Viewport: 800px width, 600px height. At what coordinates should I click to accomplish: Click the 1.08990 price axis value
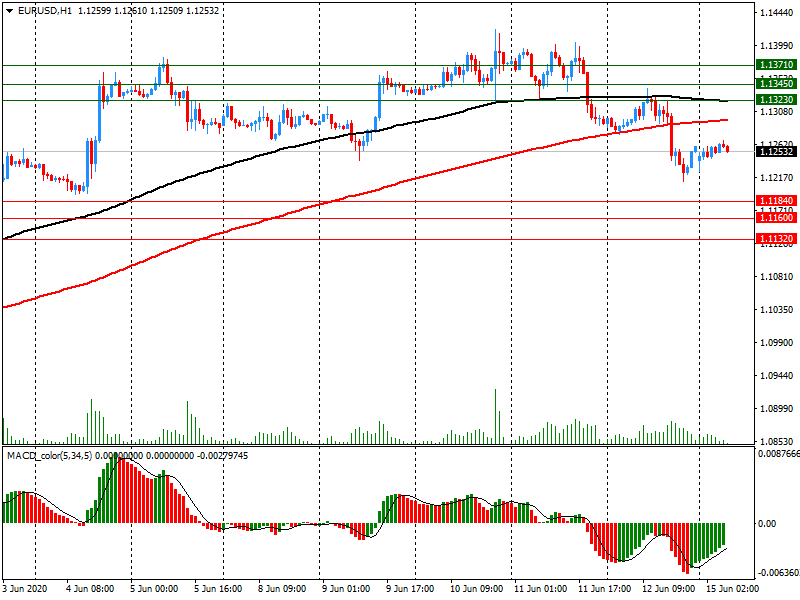click(x=777, y=409)
